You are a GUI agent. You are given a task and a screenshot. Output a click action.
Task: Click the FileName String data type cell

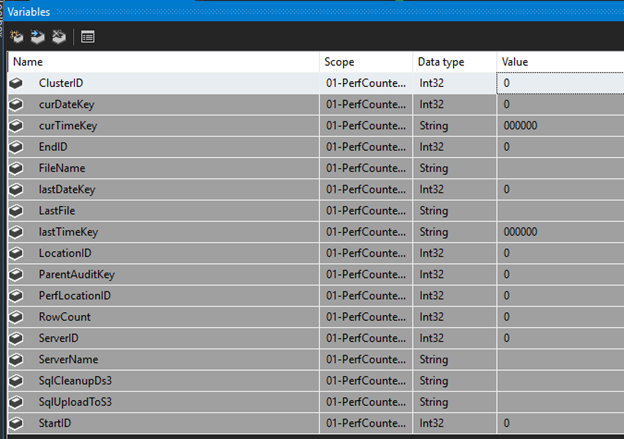click(455, 168)
